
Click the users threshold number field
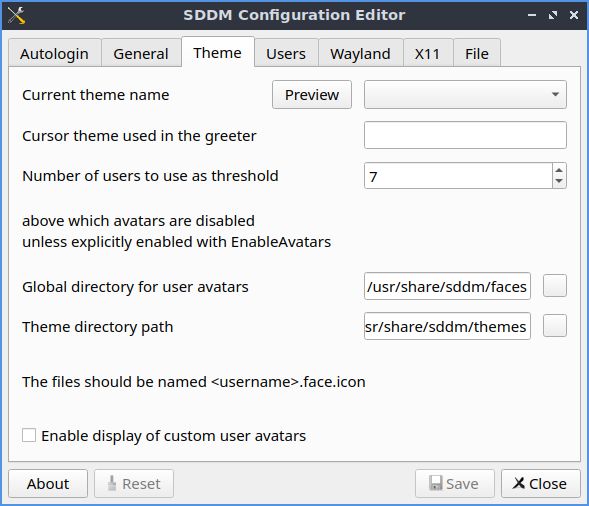pyautogui.click(x=458, y=176)
